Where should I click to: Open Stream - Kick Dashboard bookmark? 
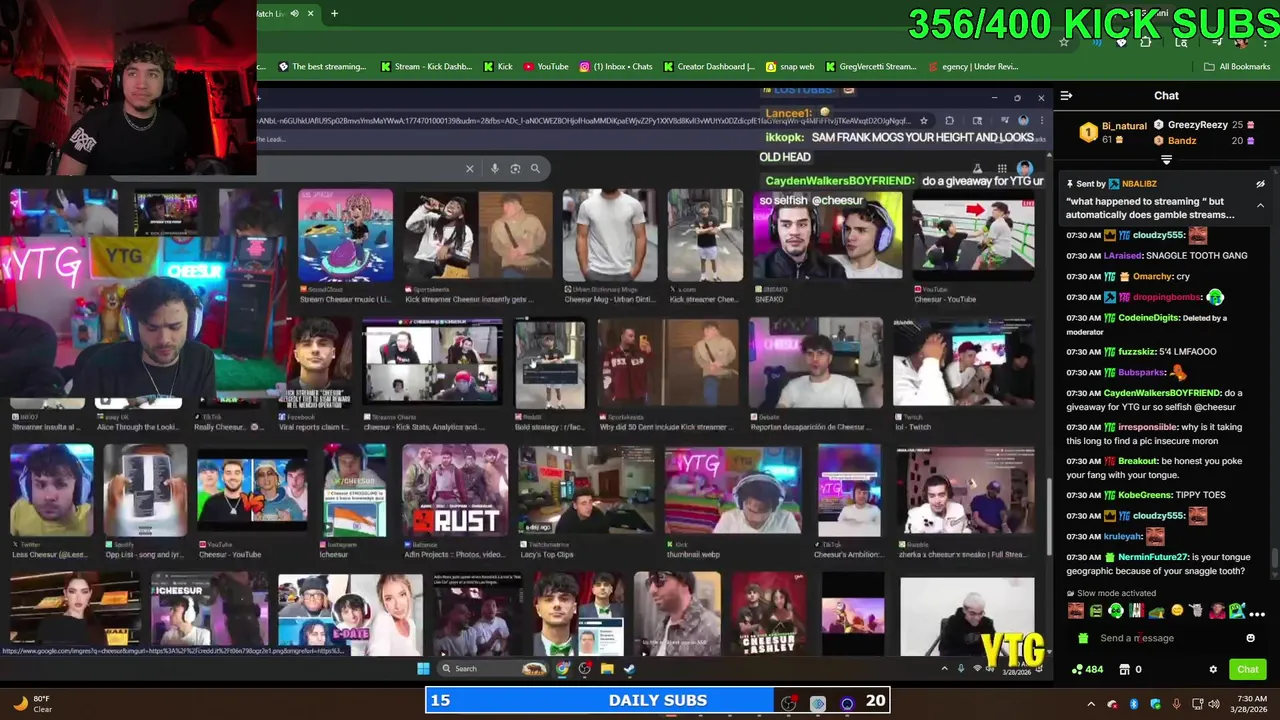tap(425, 66)
